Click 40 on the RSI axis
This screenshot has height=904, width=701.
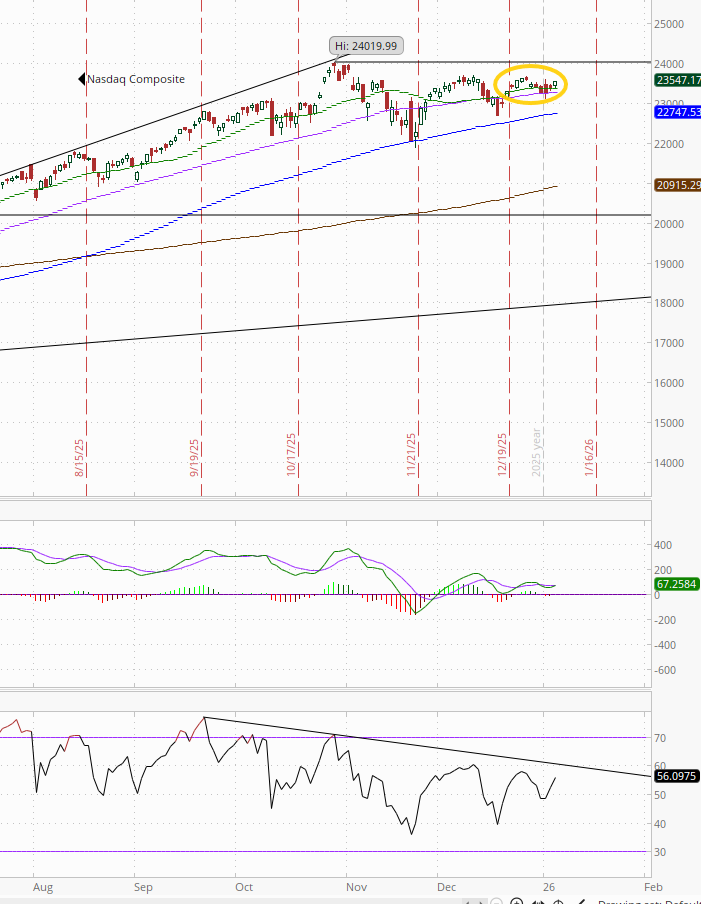coord(660,824)
